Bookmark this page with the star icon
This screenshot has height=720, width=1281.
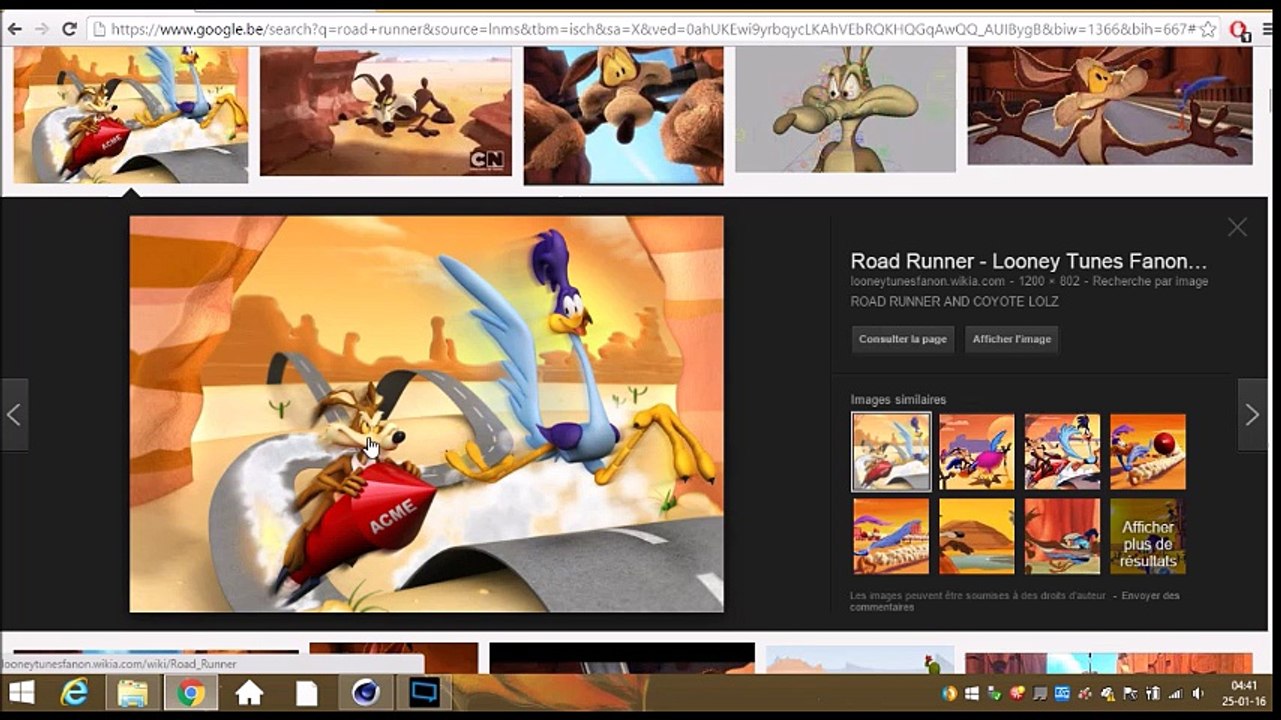[x=1208, y=29]
